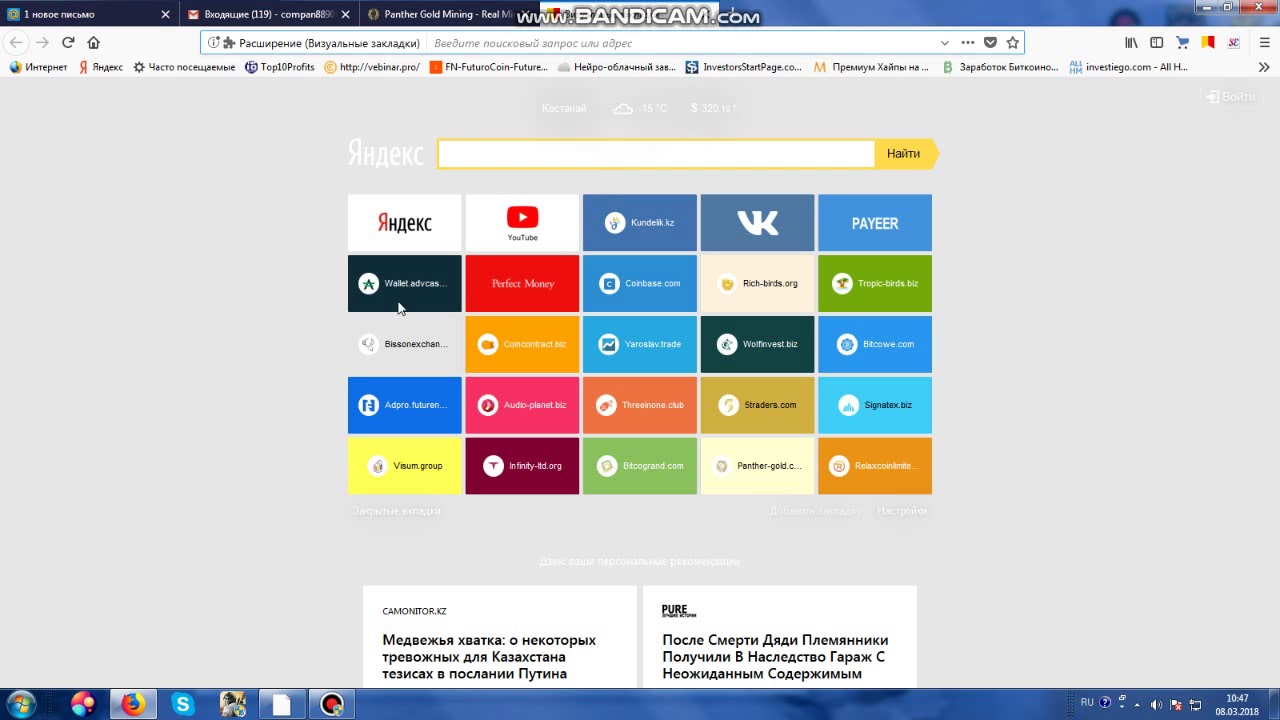Open the 'Заработок Биткоино' bookmark
The image size is (1280, 720).
(x=999, y=67)
